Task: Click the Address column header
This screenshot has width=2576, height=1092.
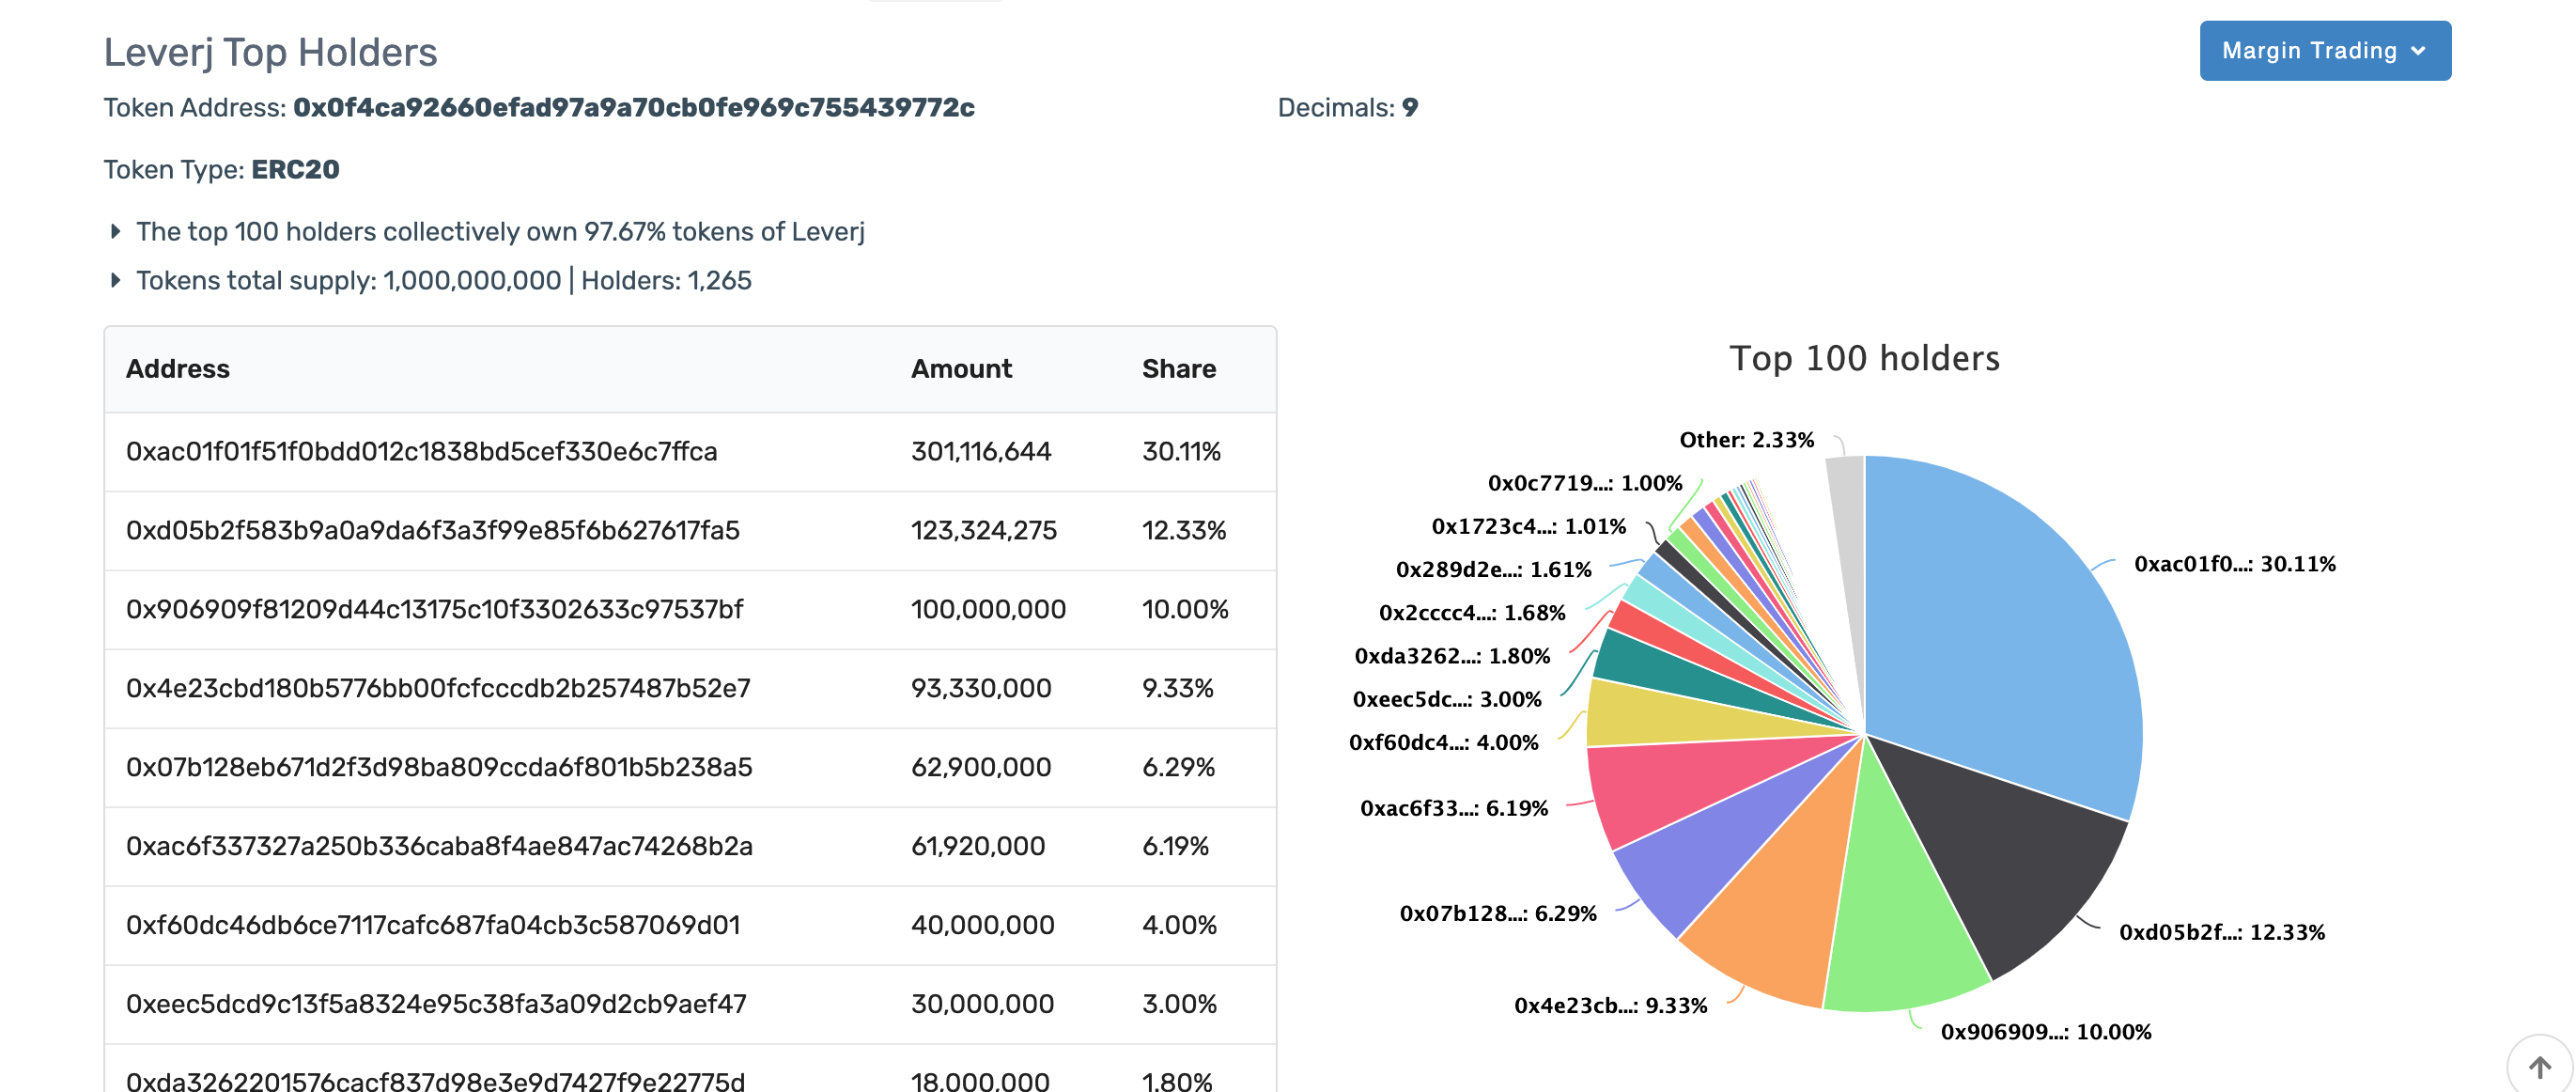Action: [177, 369]
